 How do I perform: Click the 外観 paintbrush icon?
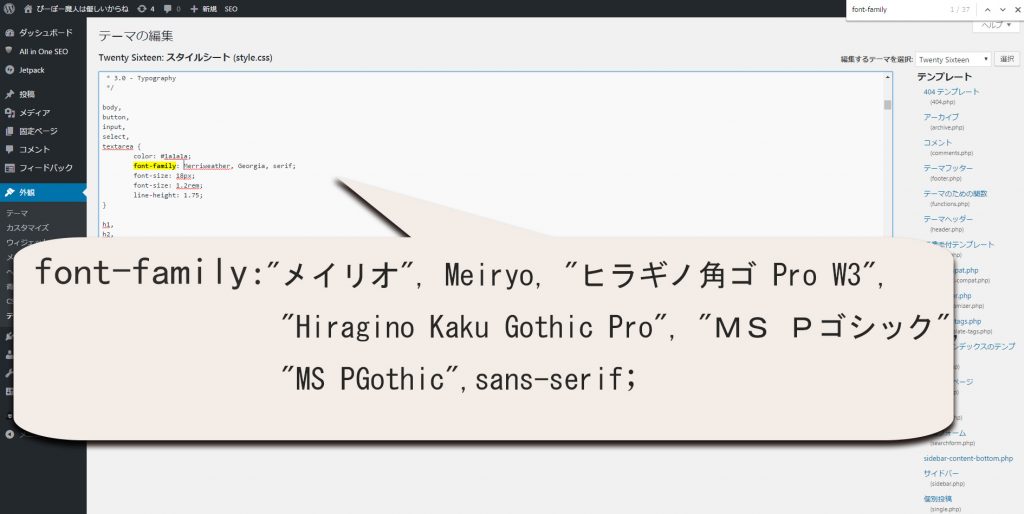9,193
